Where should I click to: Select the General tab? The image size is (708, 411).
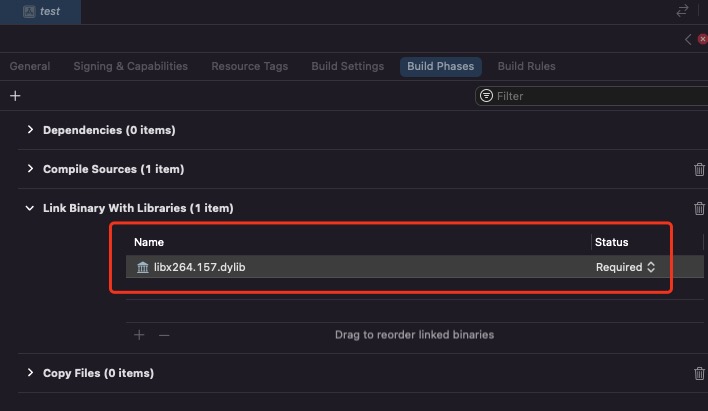[30, 66]
